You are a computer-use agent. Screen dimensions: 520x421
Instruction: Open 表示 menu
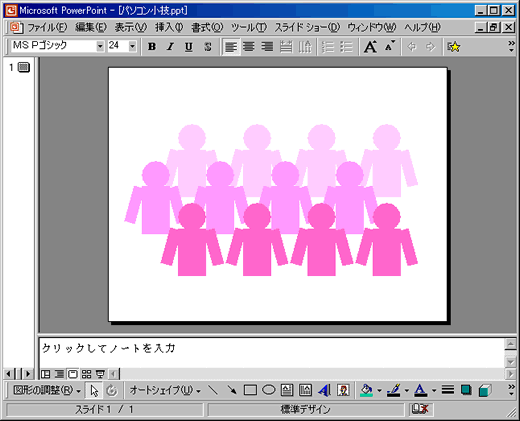pyautogui.click(x=131, y=27)
